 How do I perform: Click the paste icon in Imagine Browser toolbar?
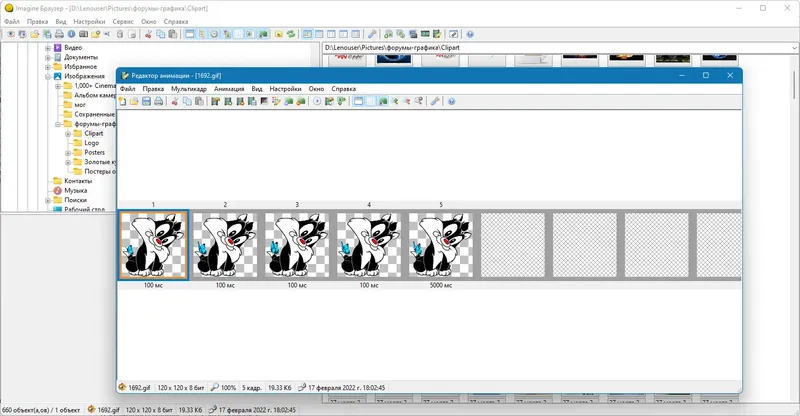[173, 34]
